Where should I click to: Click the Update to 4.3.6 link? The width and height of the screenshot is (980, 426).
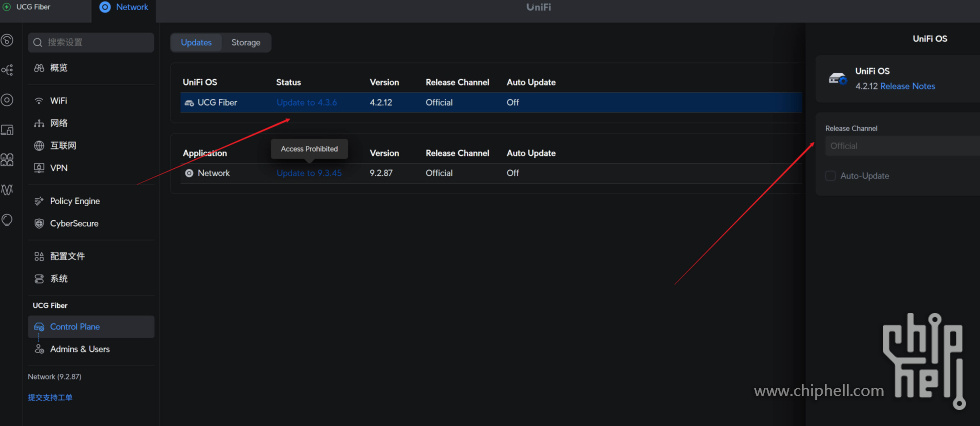click(307, 102)
